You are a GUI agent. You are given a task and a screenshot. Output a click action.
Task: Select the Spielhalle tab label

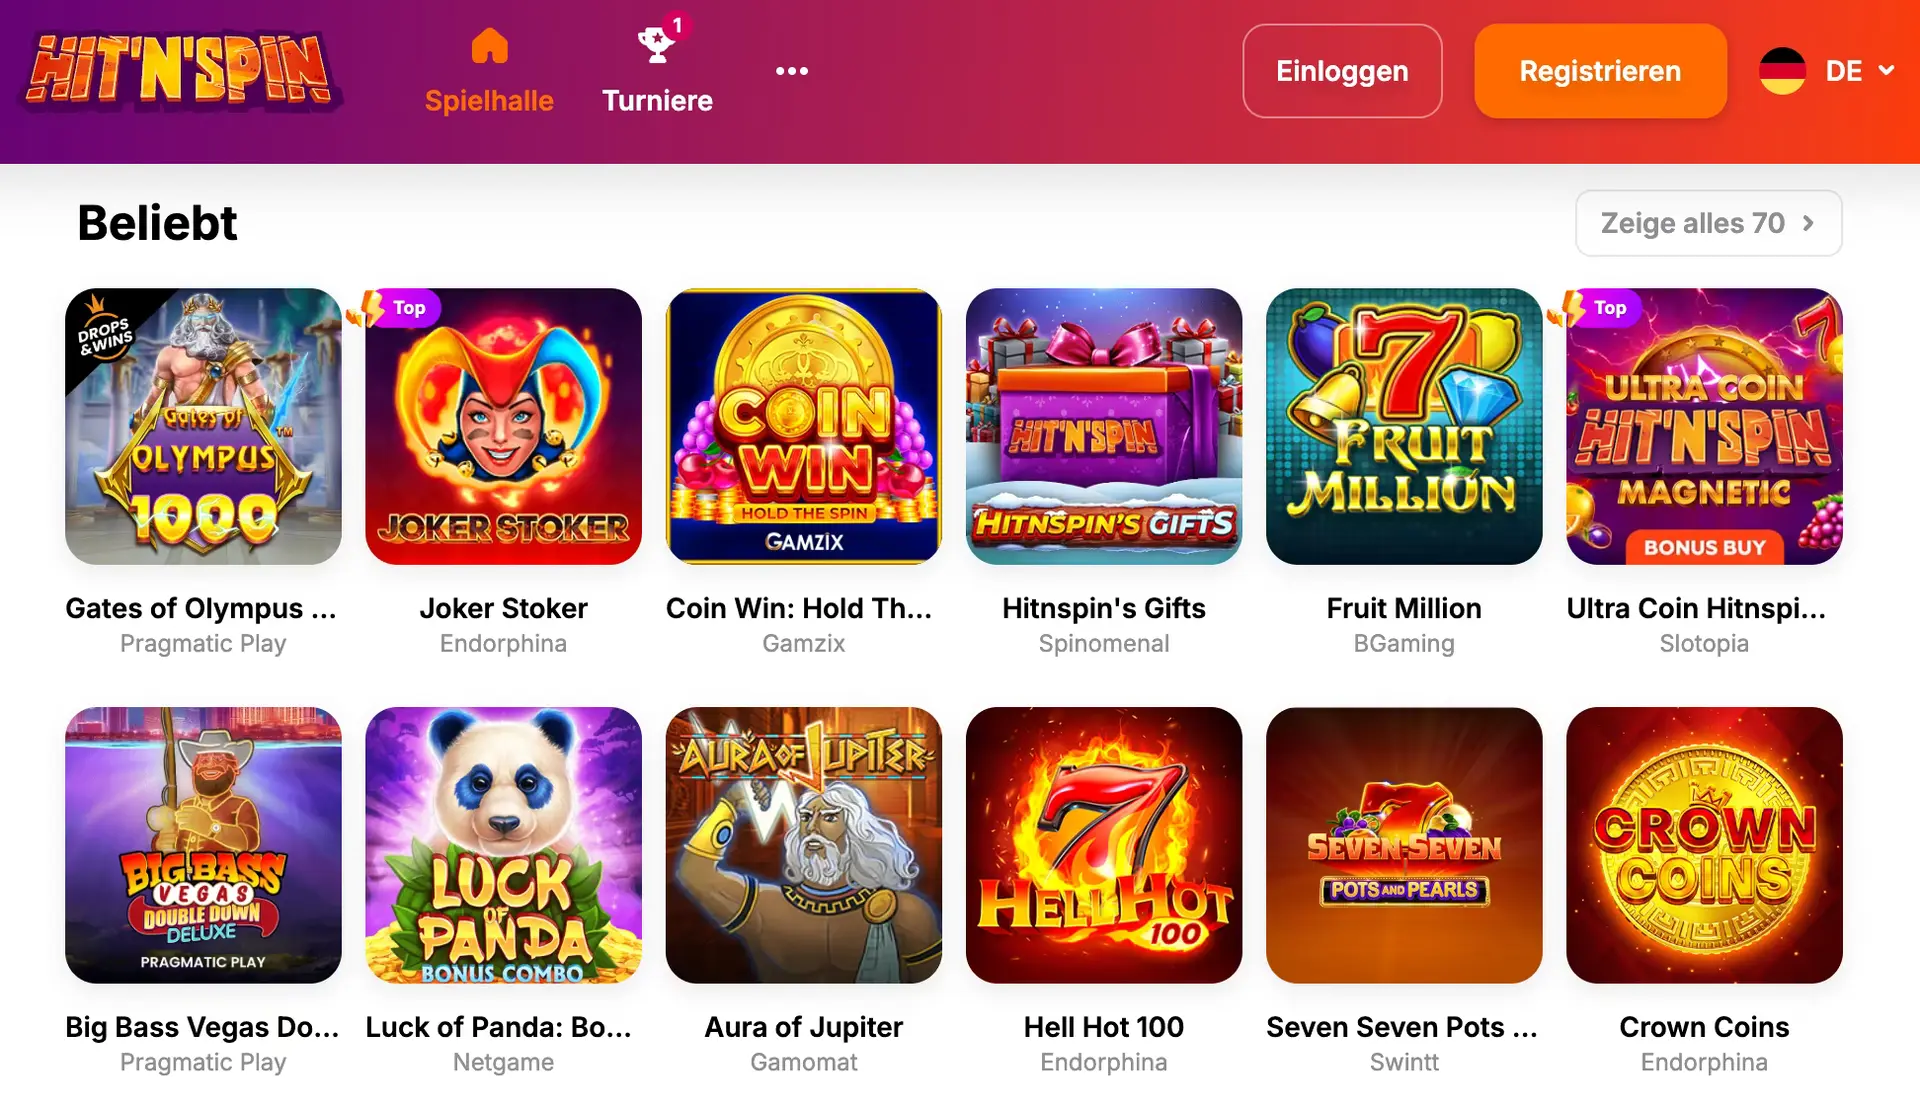(489, 101)
